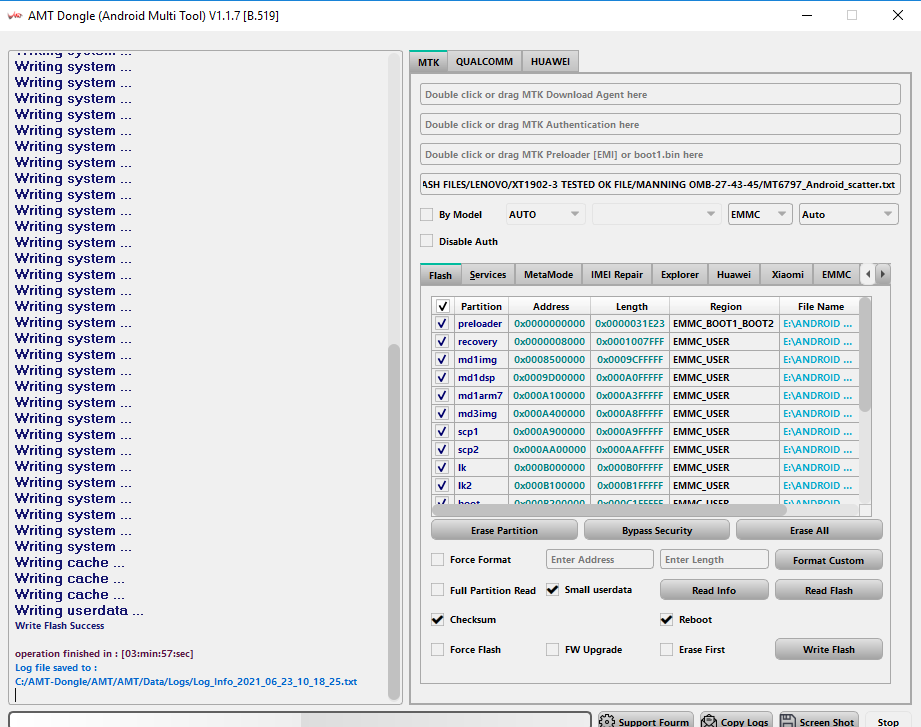Viewport: 921px width, 727px height.
Task: Click the Support Forum gear icon
Action: pyautogui.click(x=607, y=721)
